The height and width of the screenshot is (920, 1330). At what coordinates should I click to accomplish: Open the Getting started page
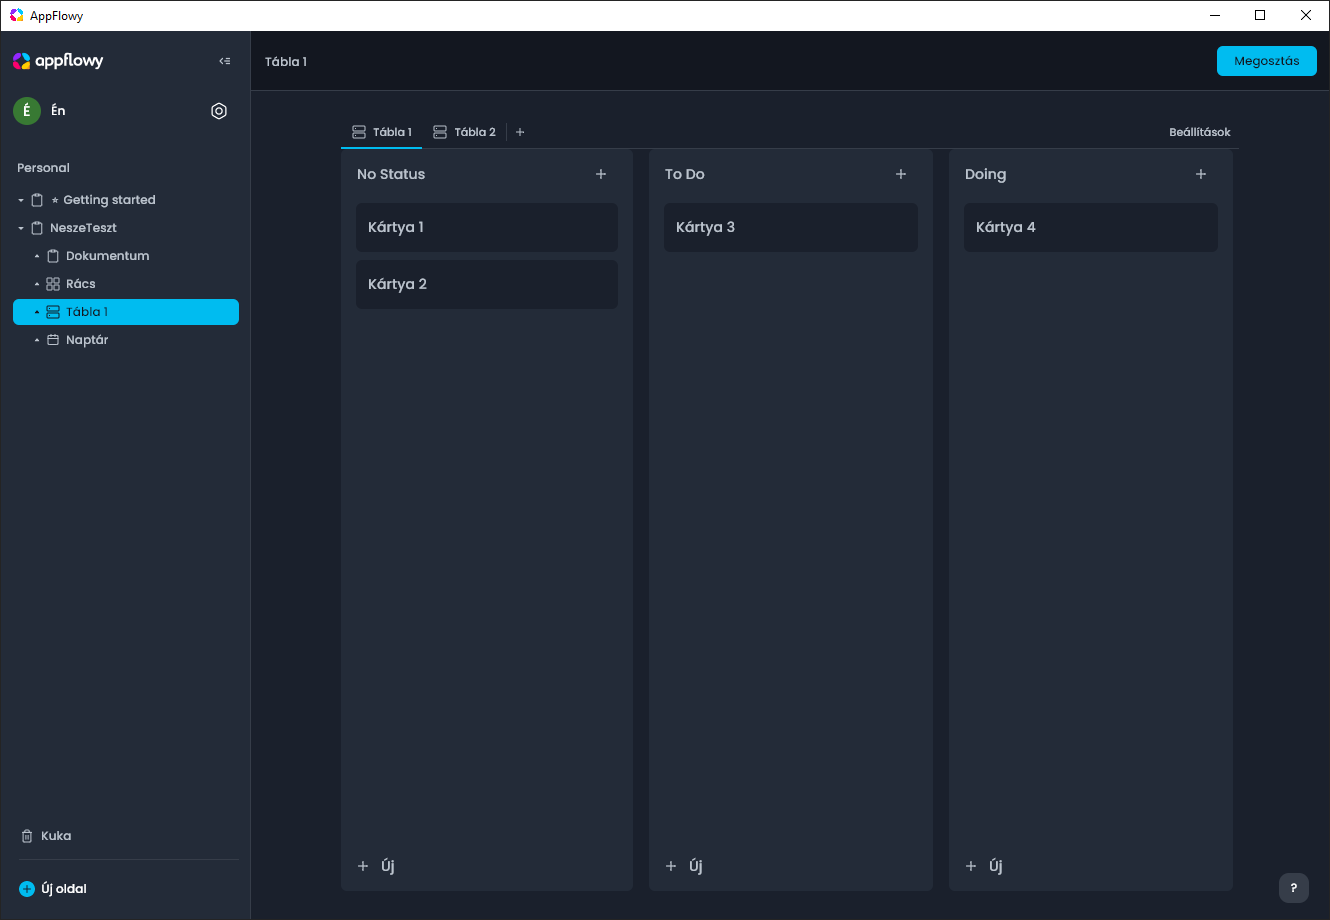coord(126,200)
